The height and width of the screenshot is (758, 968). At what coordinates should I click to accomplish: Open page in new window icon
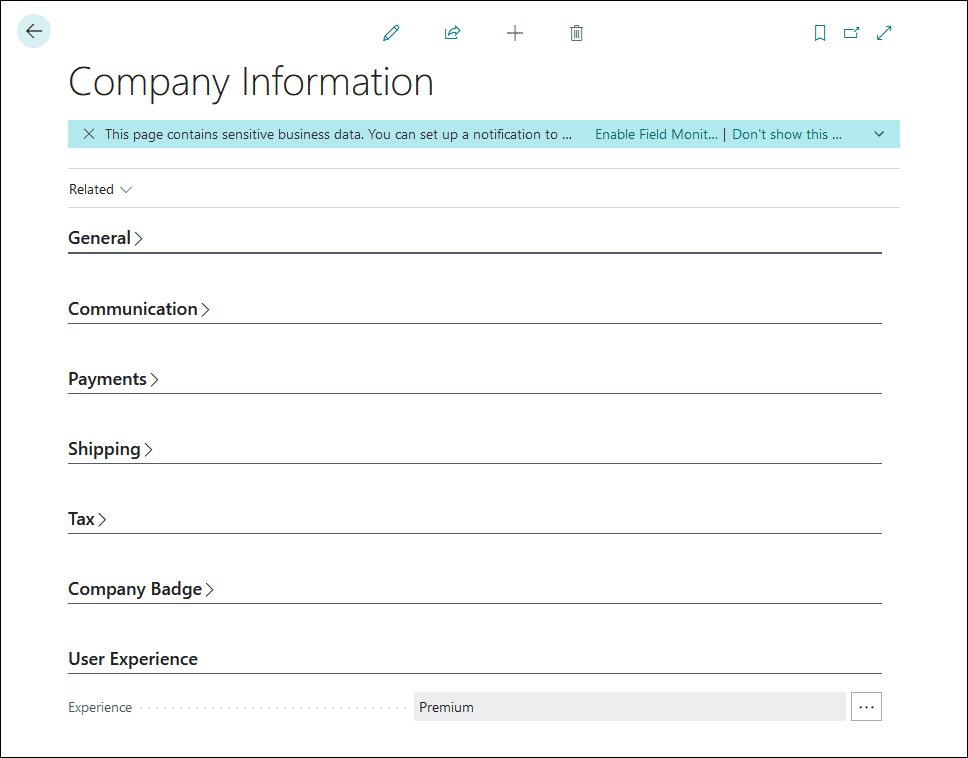pos(851,33)
